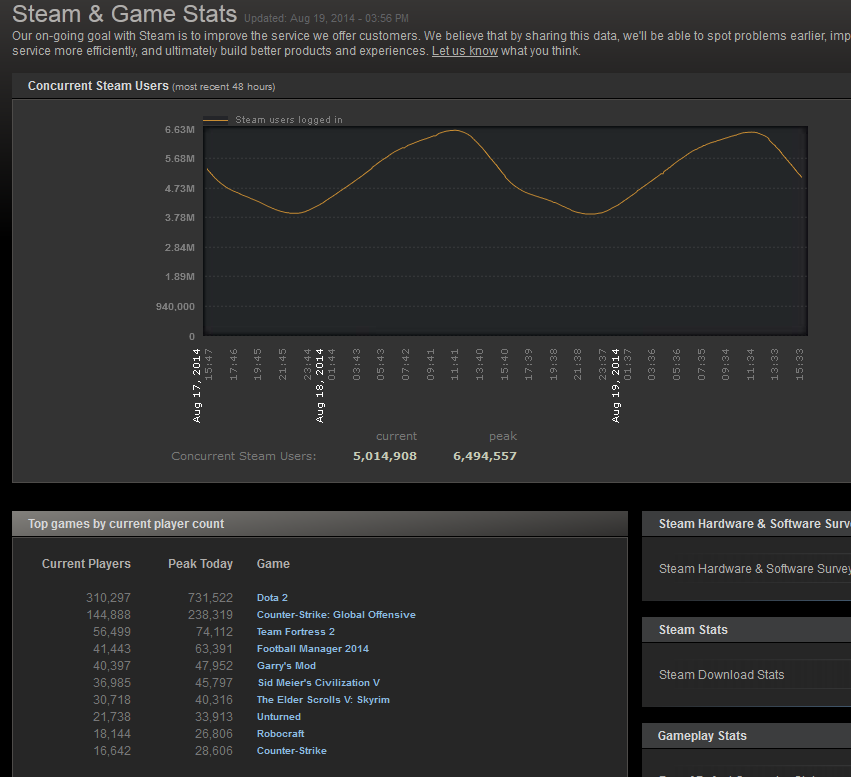Click the Aug 19, 2014 axis date label
This screenshot has height=777, width=851.
(616, 385)
